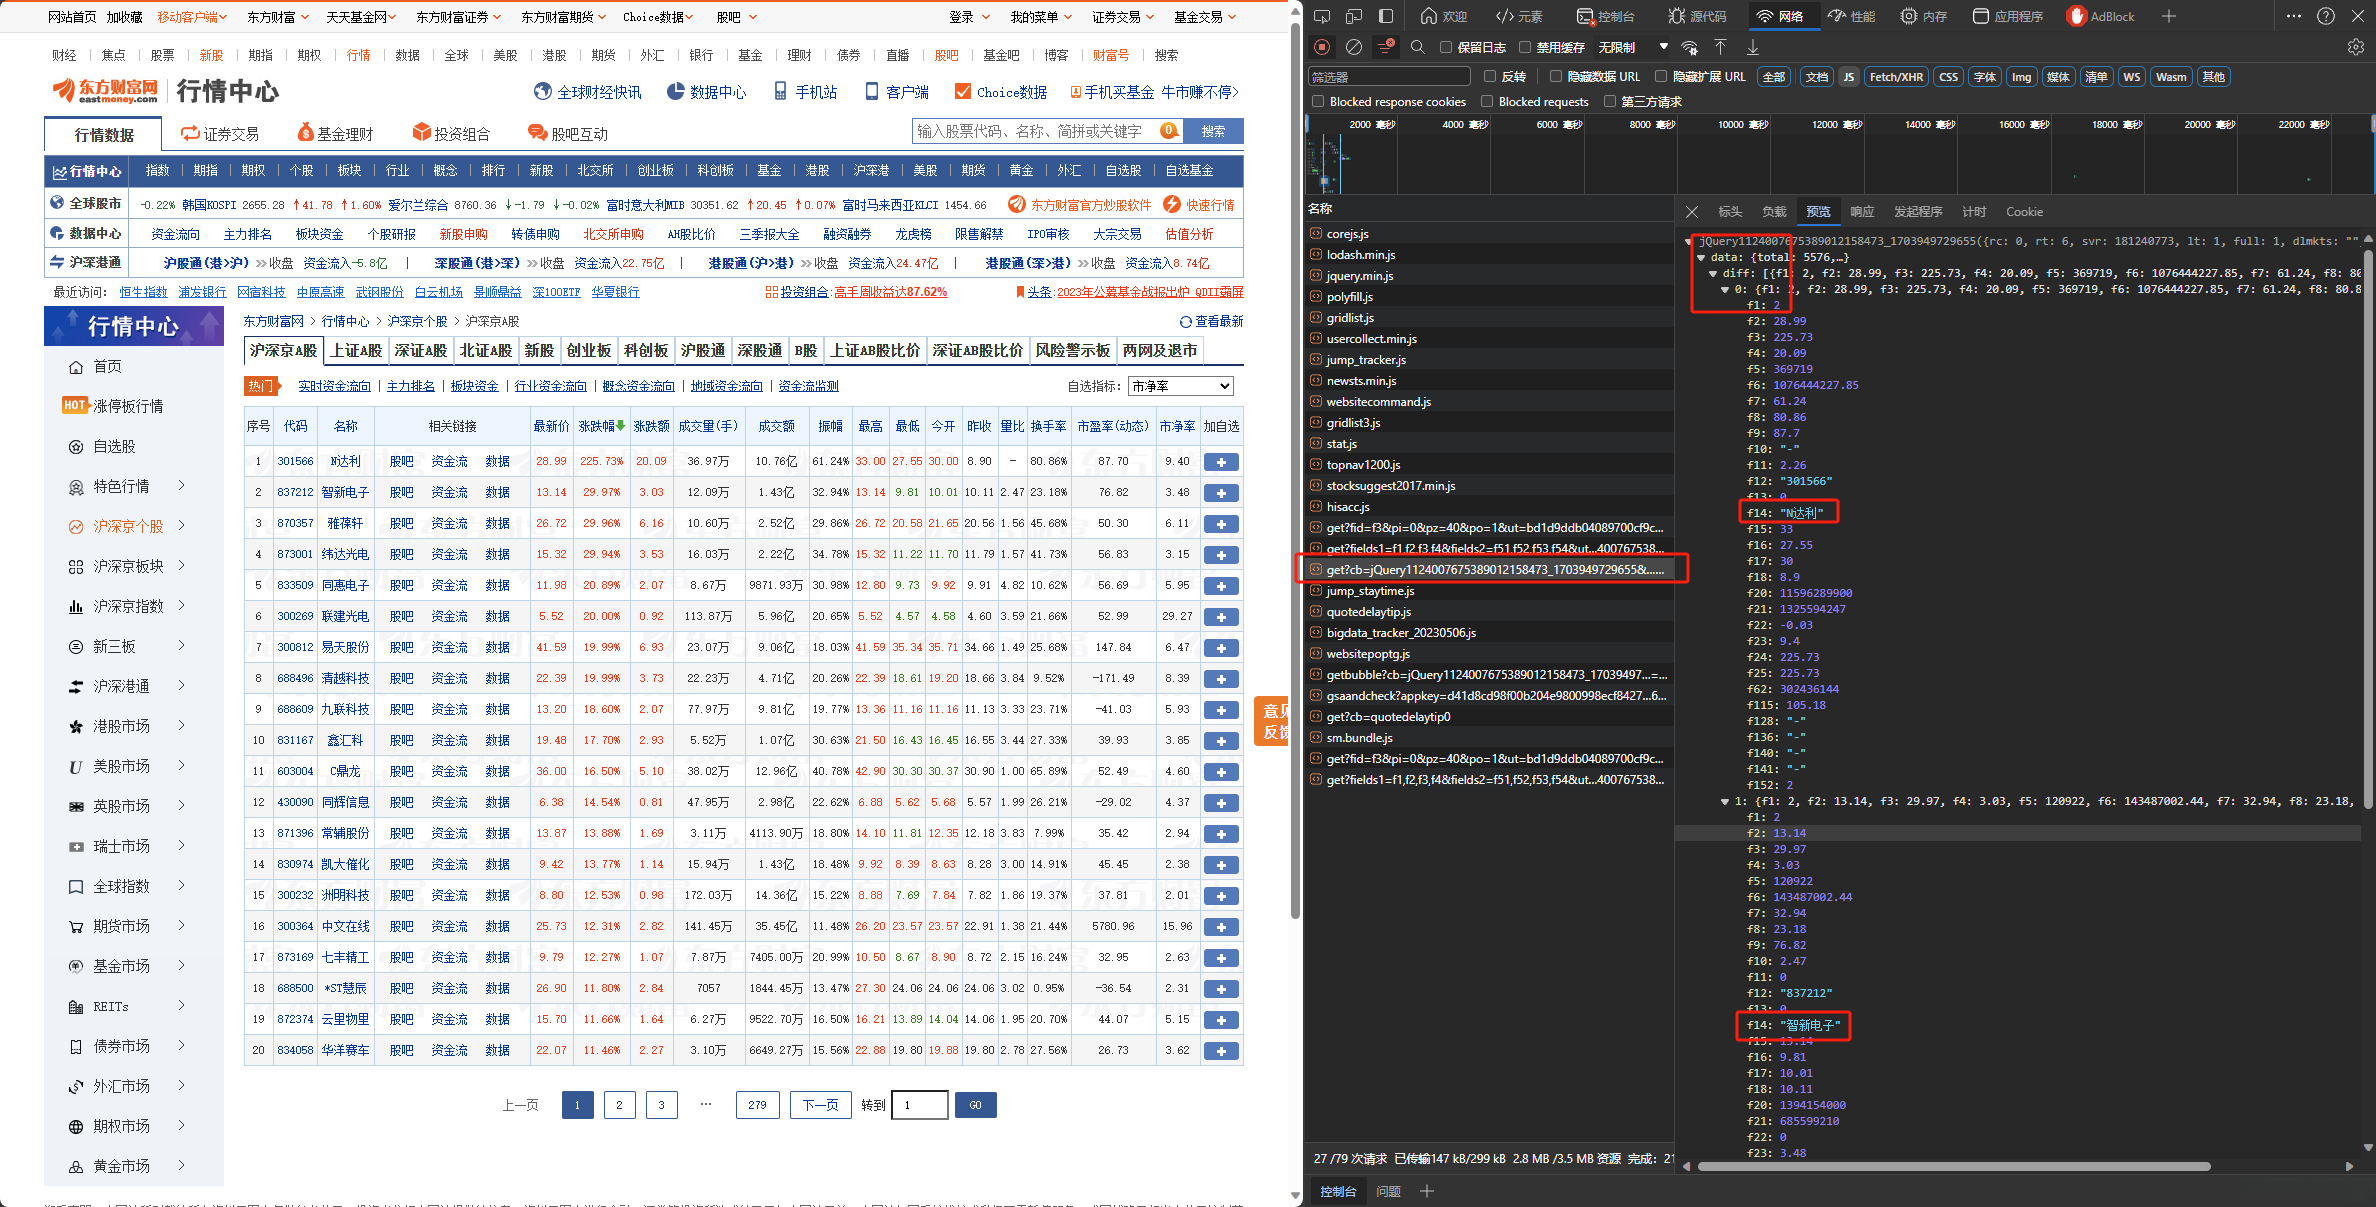Check the Blocked requests checkbox
This screenshot has width=2376, height=1207.
click(1487, 101)
